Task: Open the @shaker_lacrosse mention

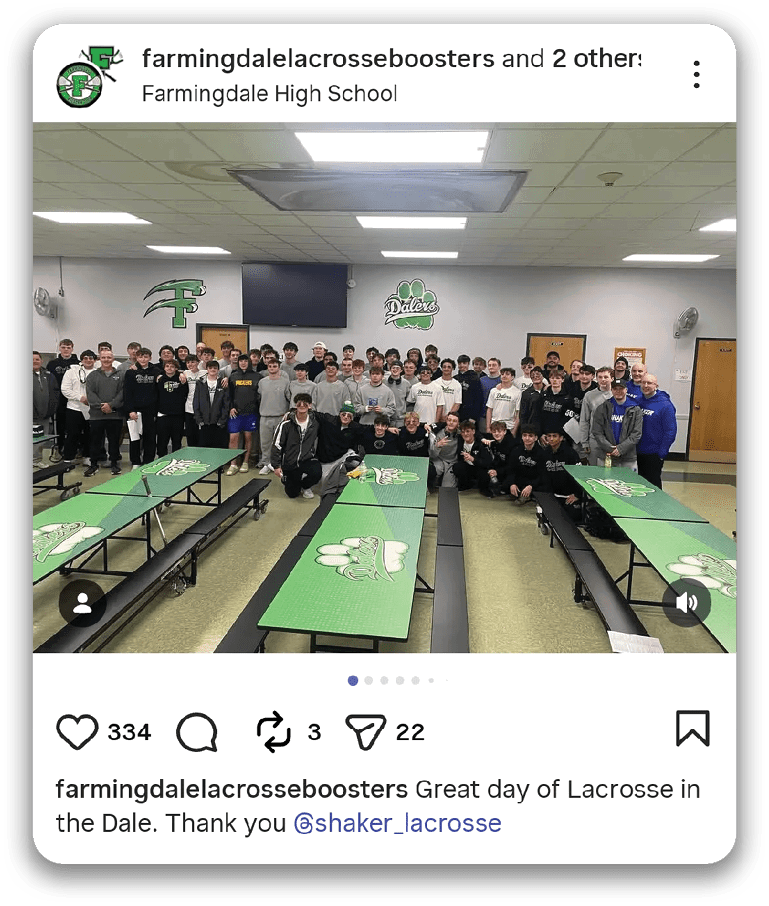Action: [x=397, y=823]
